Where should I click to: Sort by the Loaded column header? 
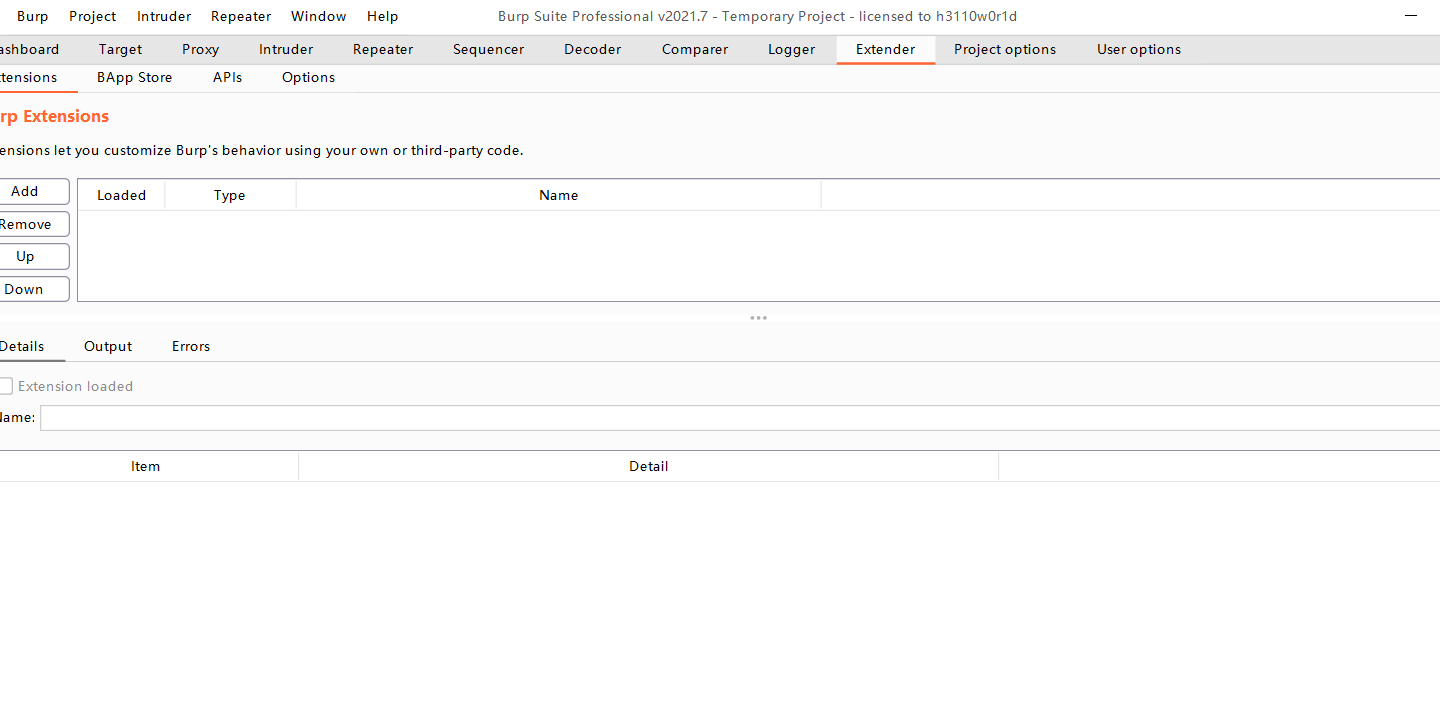tap(122, 195)
